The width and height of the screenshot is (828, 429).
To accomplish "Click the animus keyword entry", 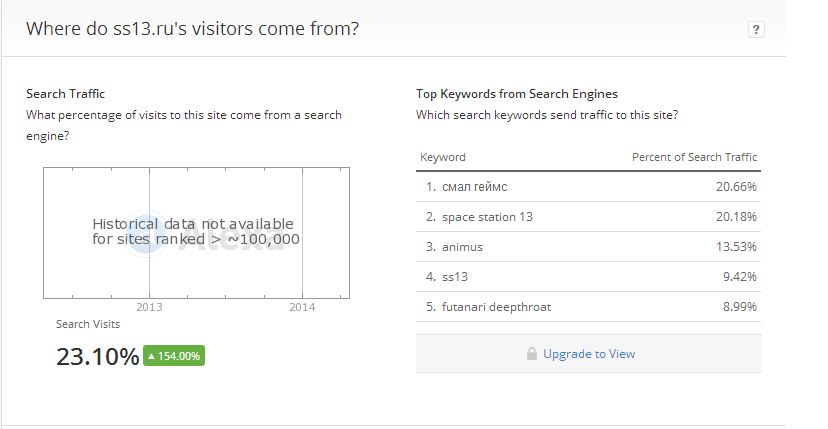I will click(x=462, y=247).
